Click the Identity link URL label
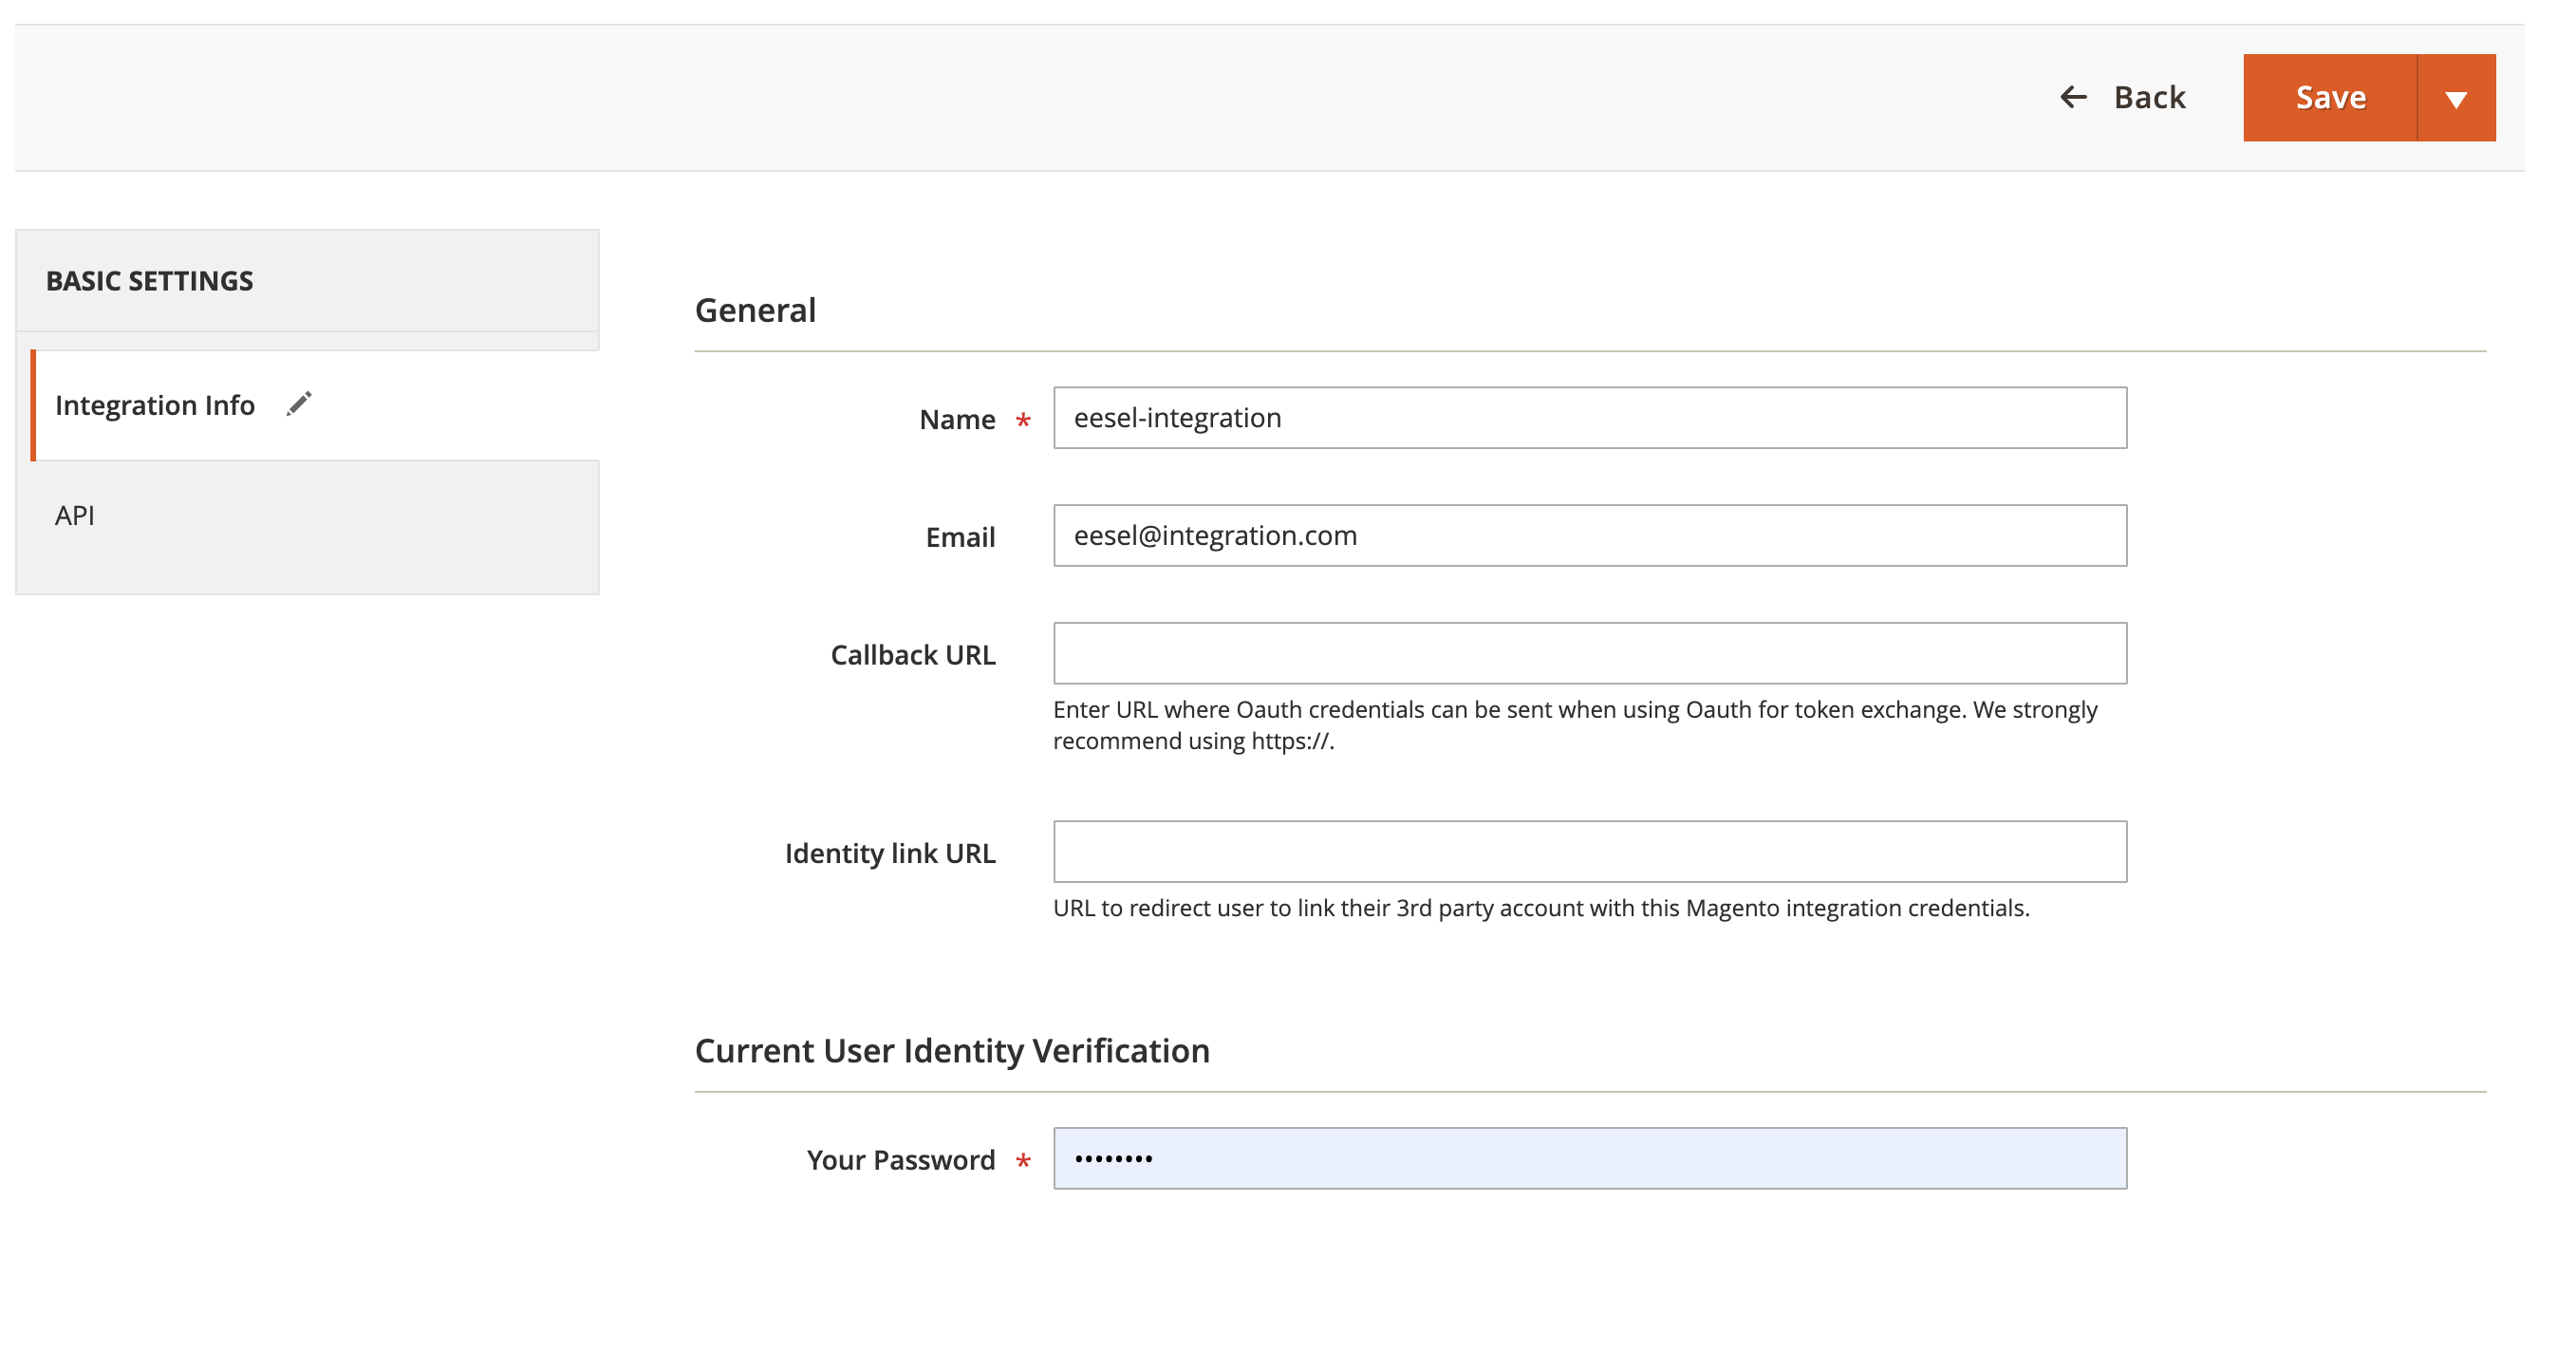 (889, 854)
